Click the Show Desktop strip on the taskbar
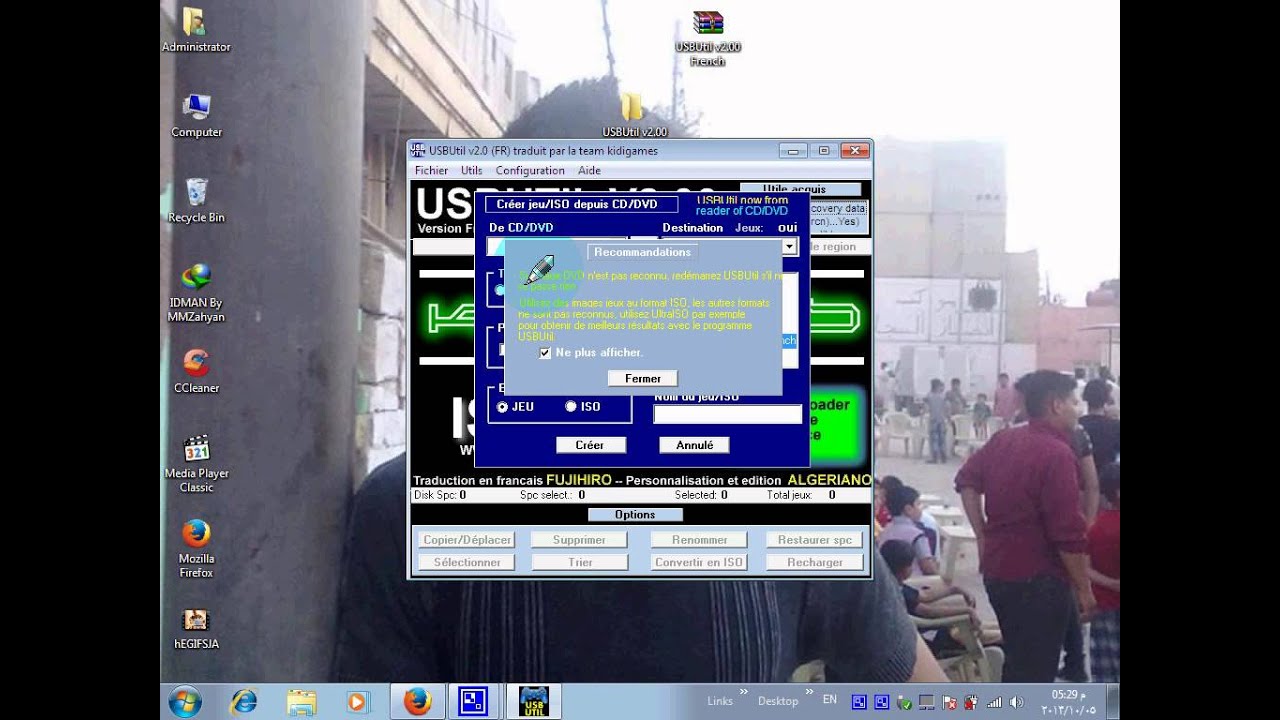 point(1113,702)
